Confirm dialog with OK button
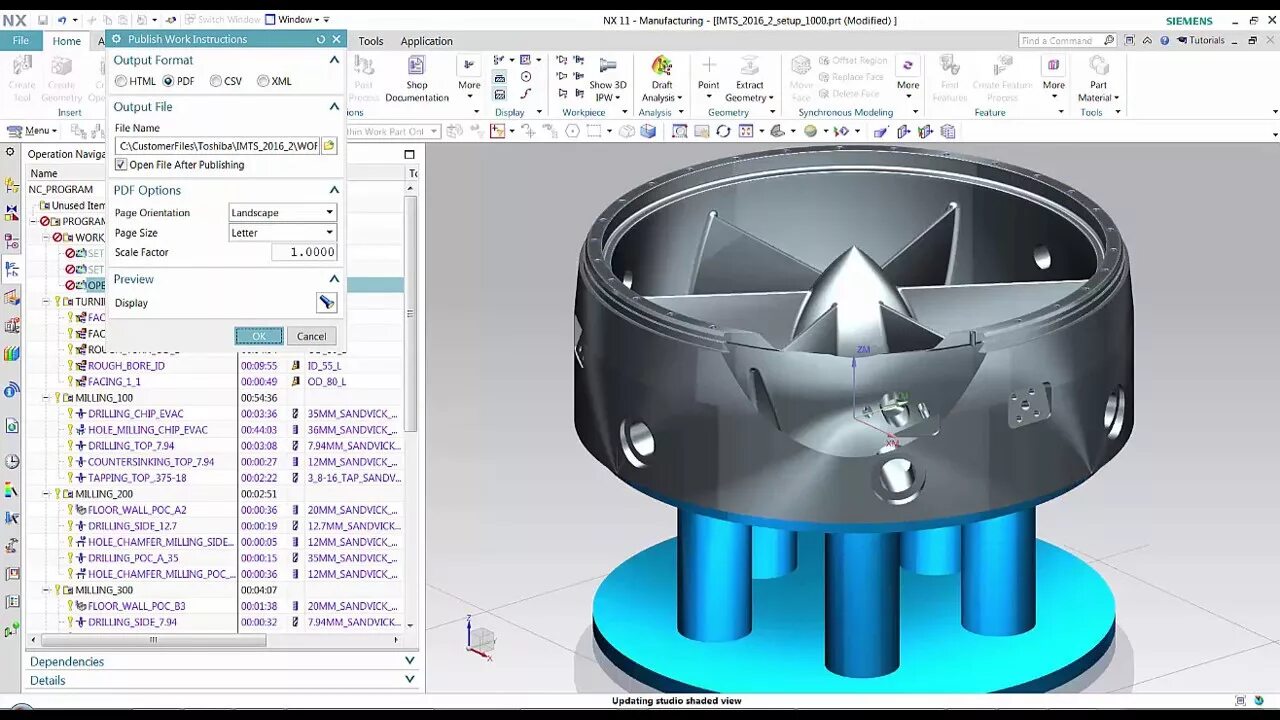Screen dimensions: 1280x720 (x=259, y=336)
